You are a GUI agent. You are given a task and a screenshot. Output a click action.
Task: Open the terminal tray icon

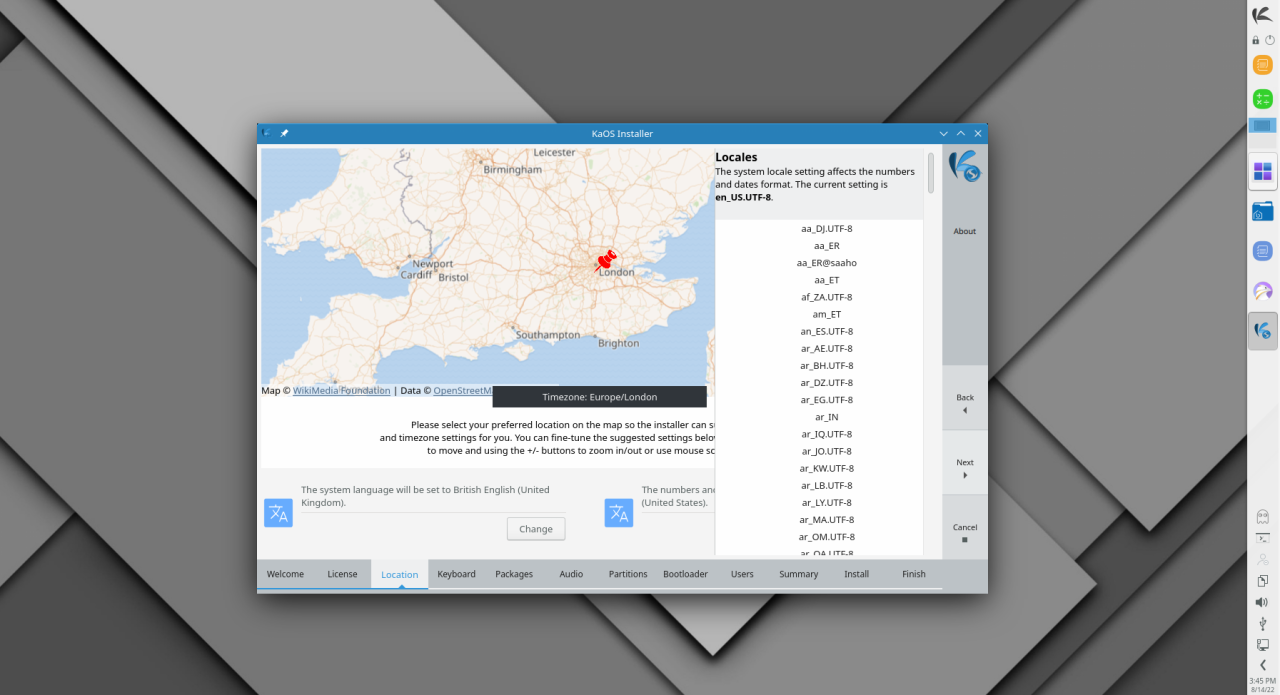[x=1262, y=538]
